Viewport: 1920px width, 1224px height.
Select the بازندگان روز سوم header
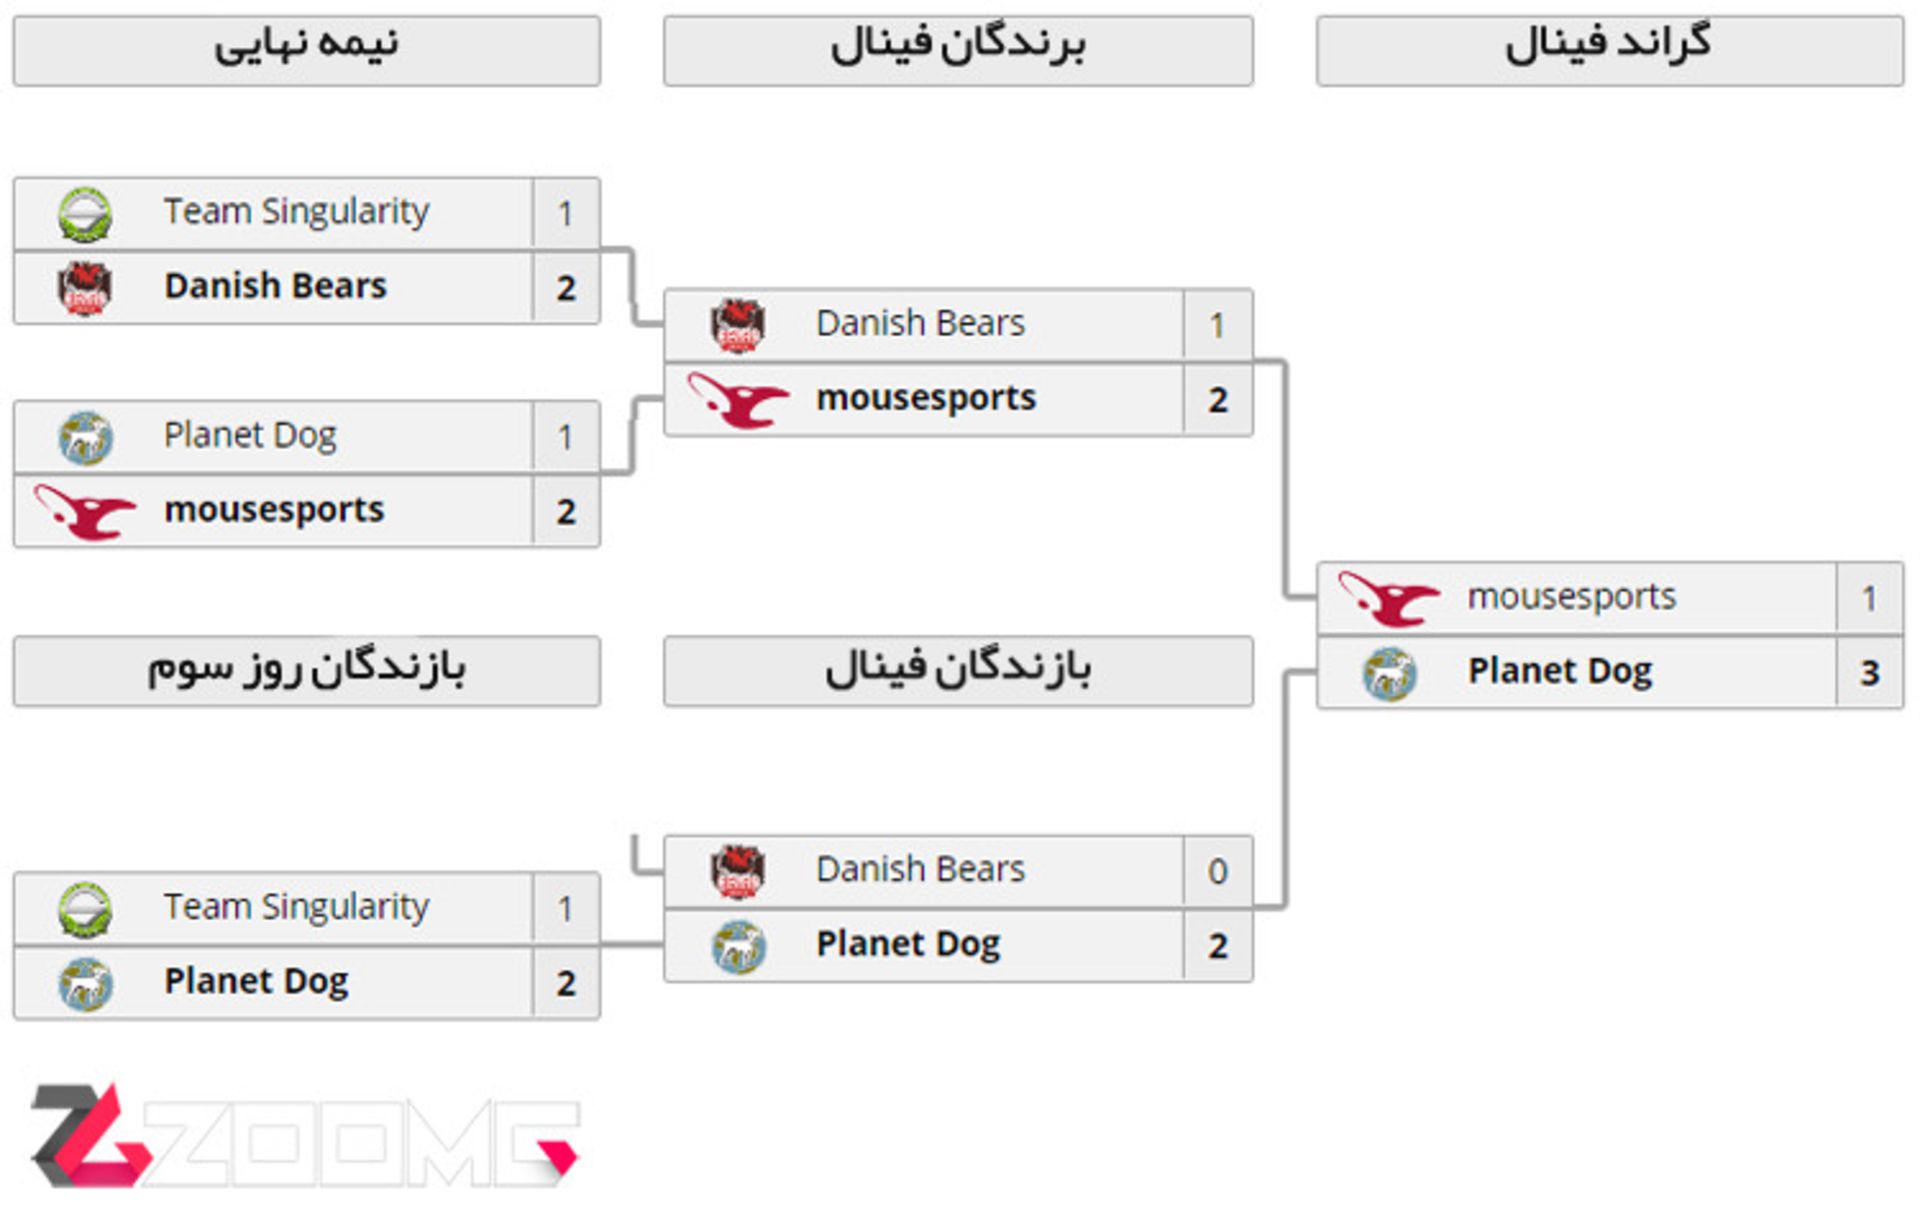click(307, 671)
